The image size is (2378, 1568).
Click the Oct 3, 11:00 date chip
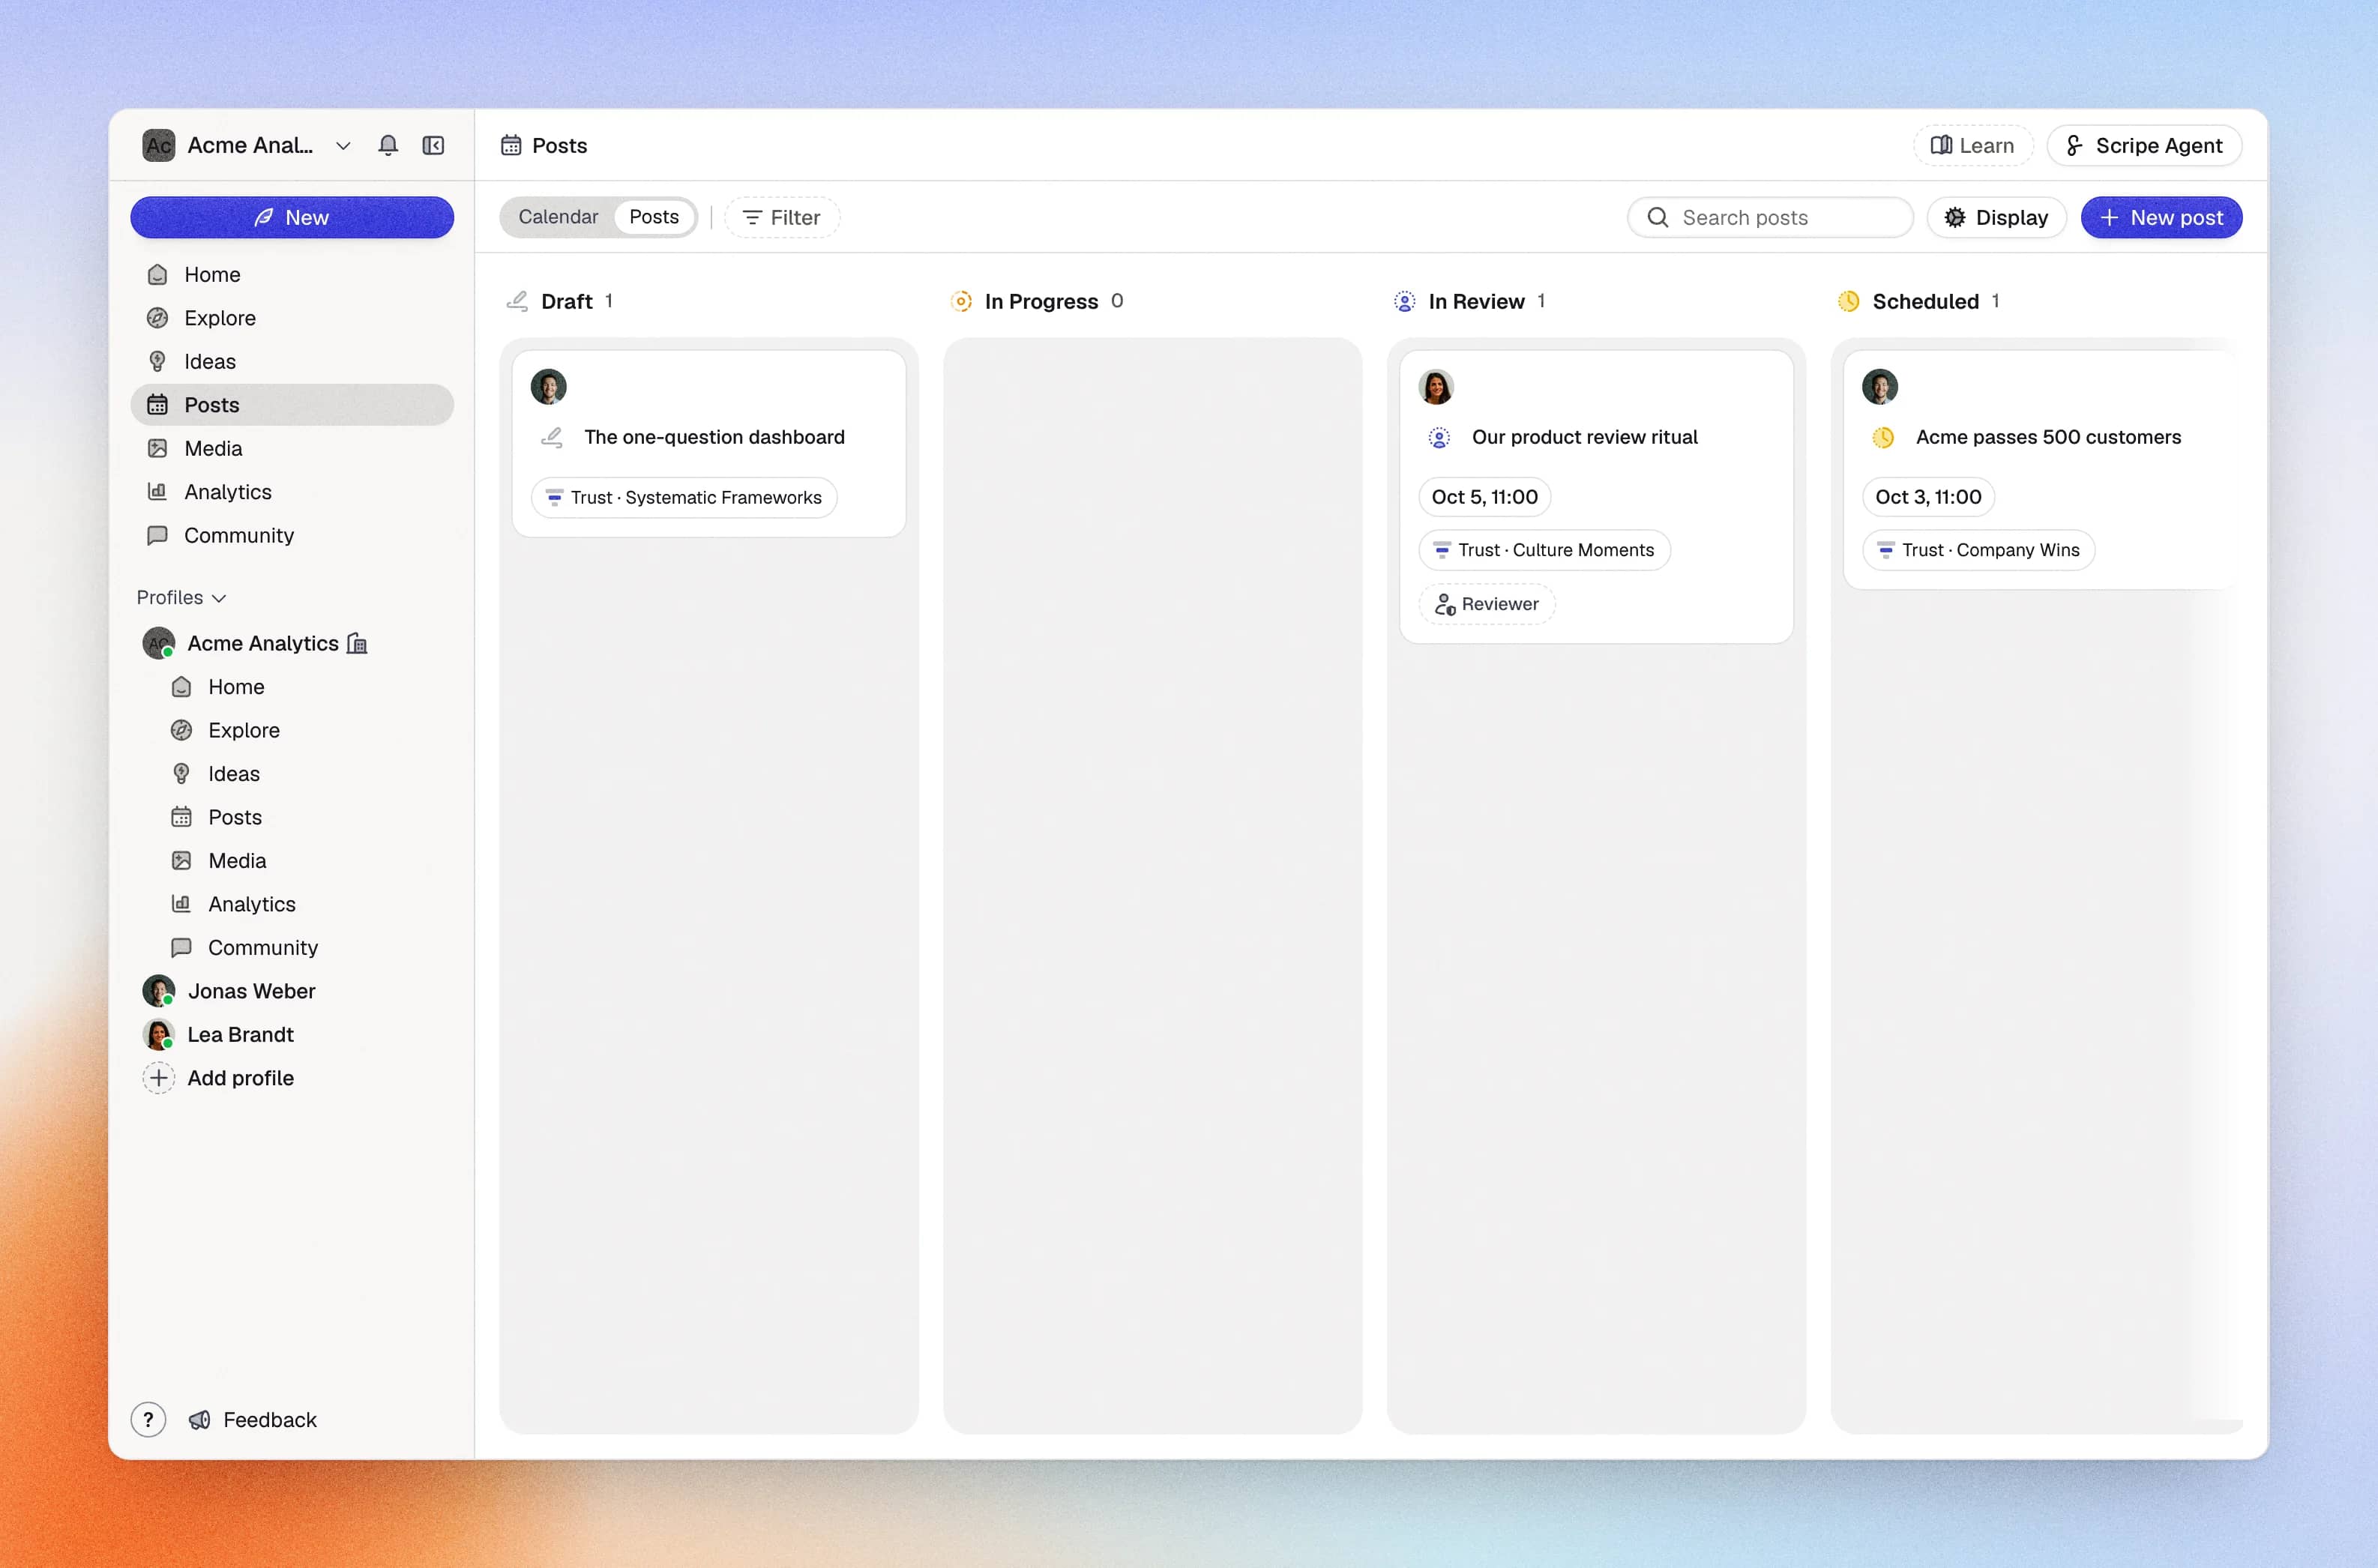pyautogui.click(x=1928, y=497)
